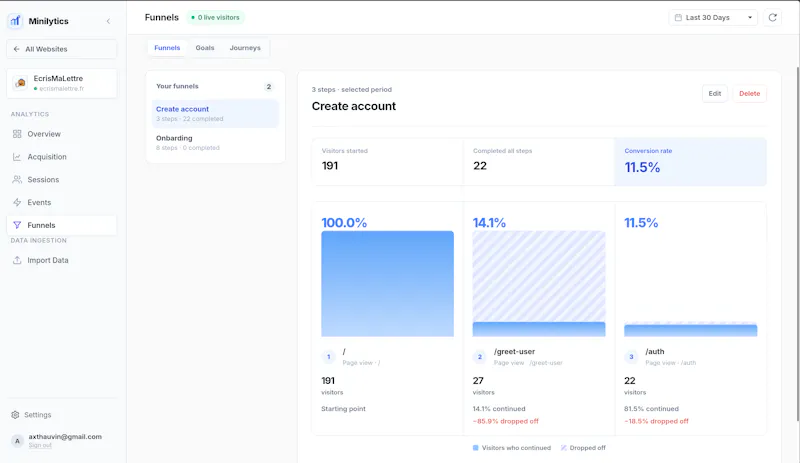Click the Events lightning icon

tap(17, 202)
